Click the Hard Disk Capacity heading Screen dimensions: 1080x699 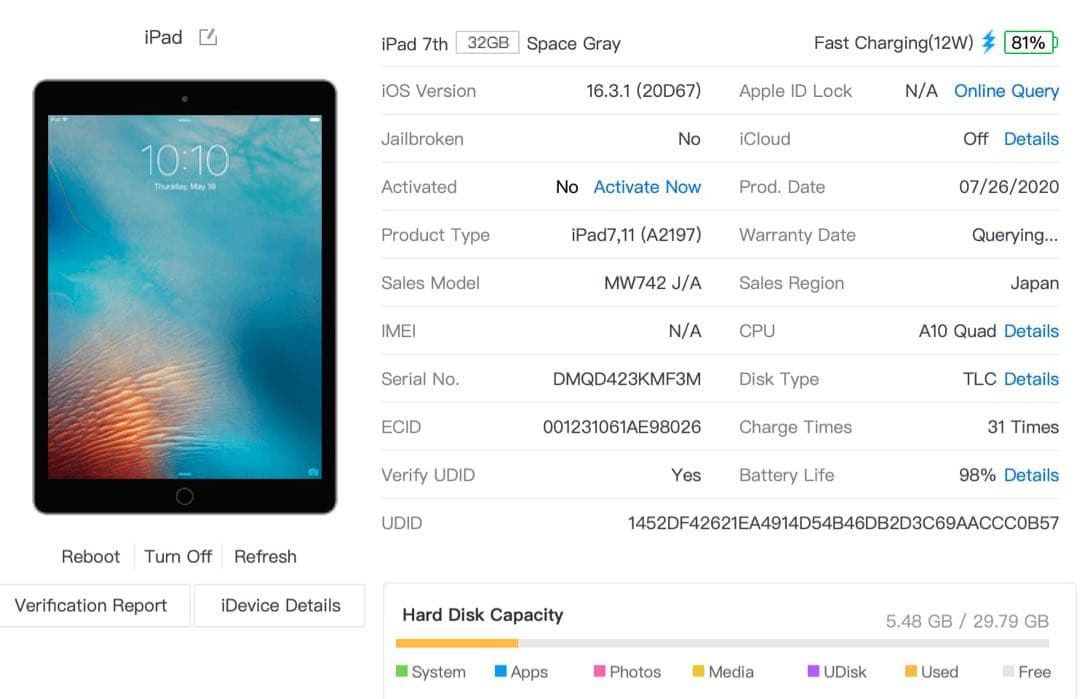point(483,615)
